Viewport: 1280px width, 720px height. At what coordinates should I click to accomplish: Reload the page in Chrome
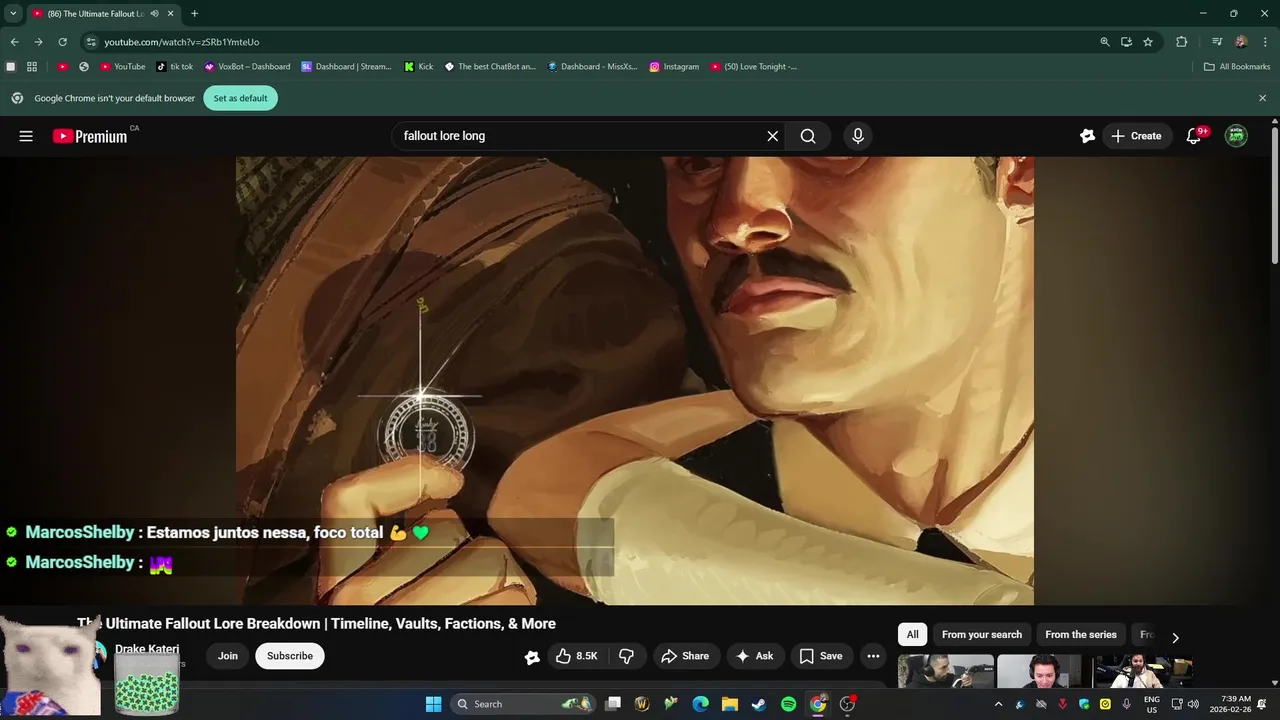tap(62, 42)
